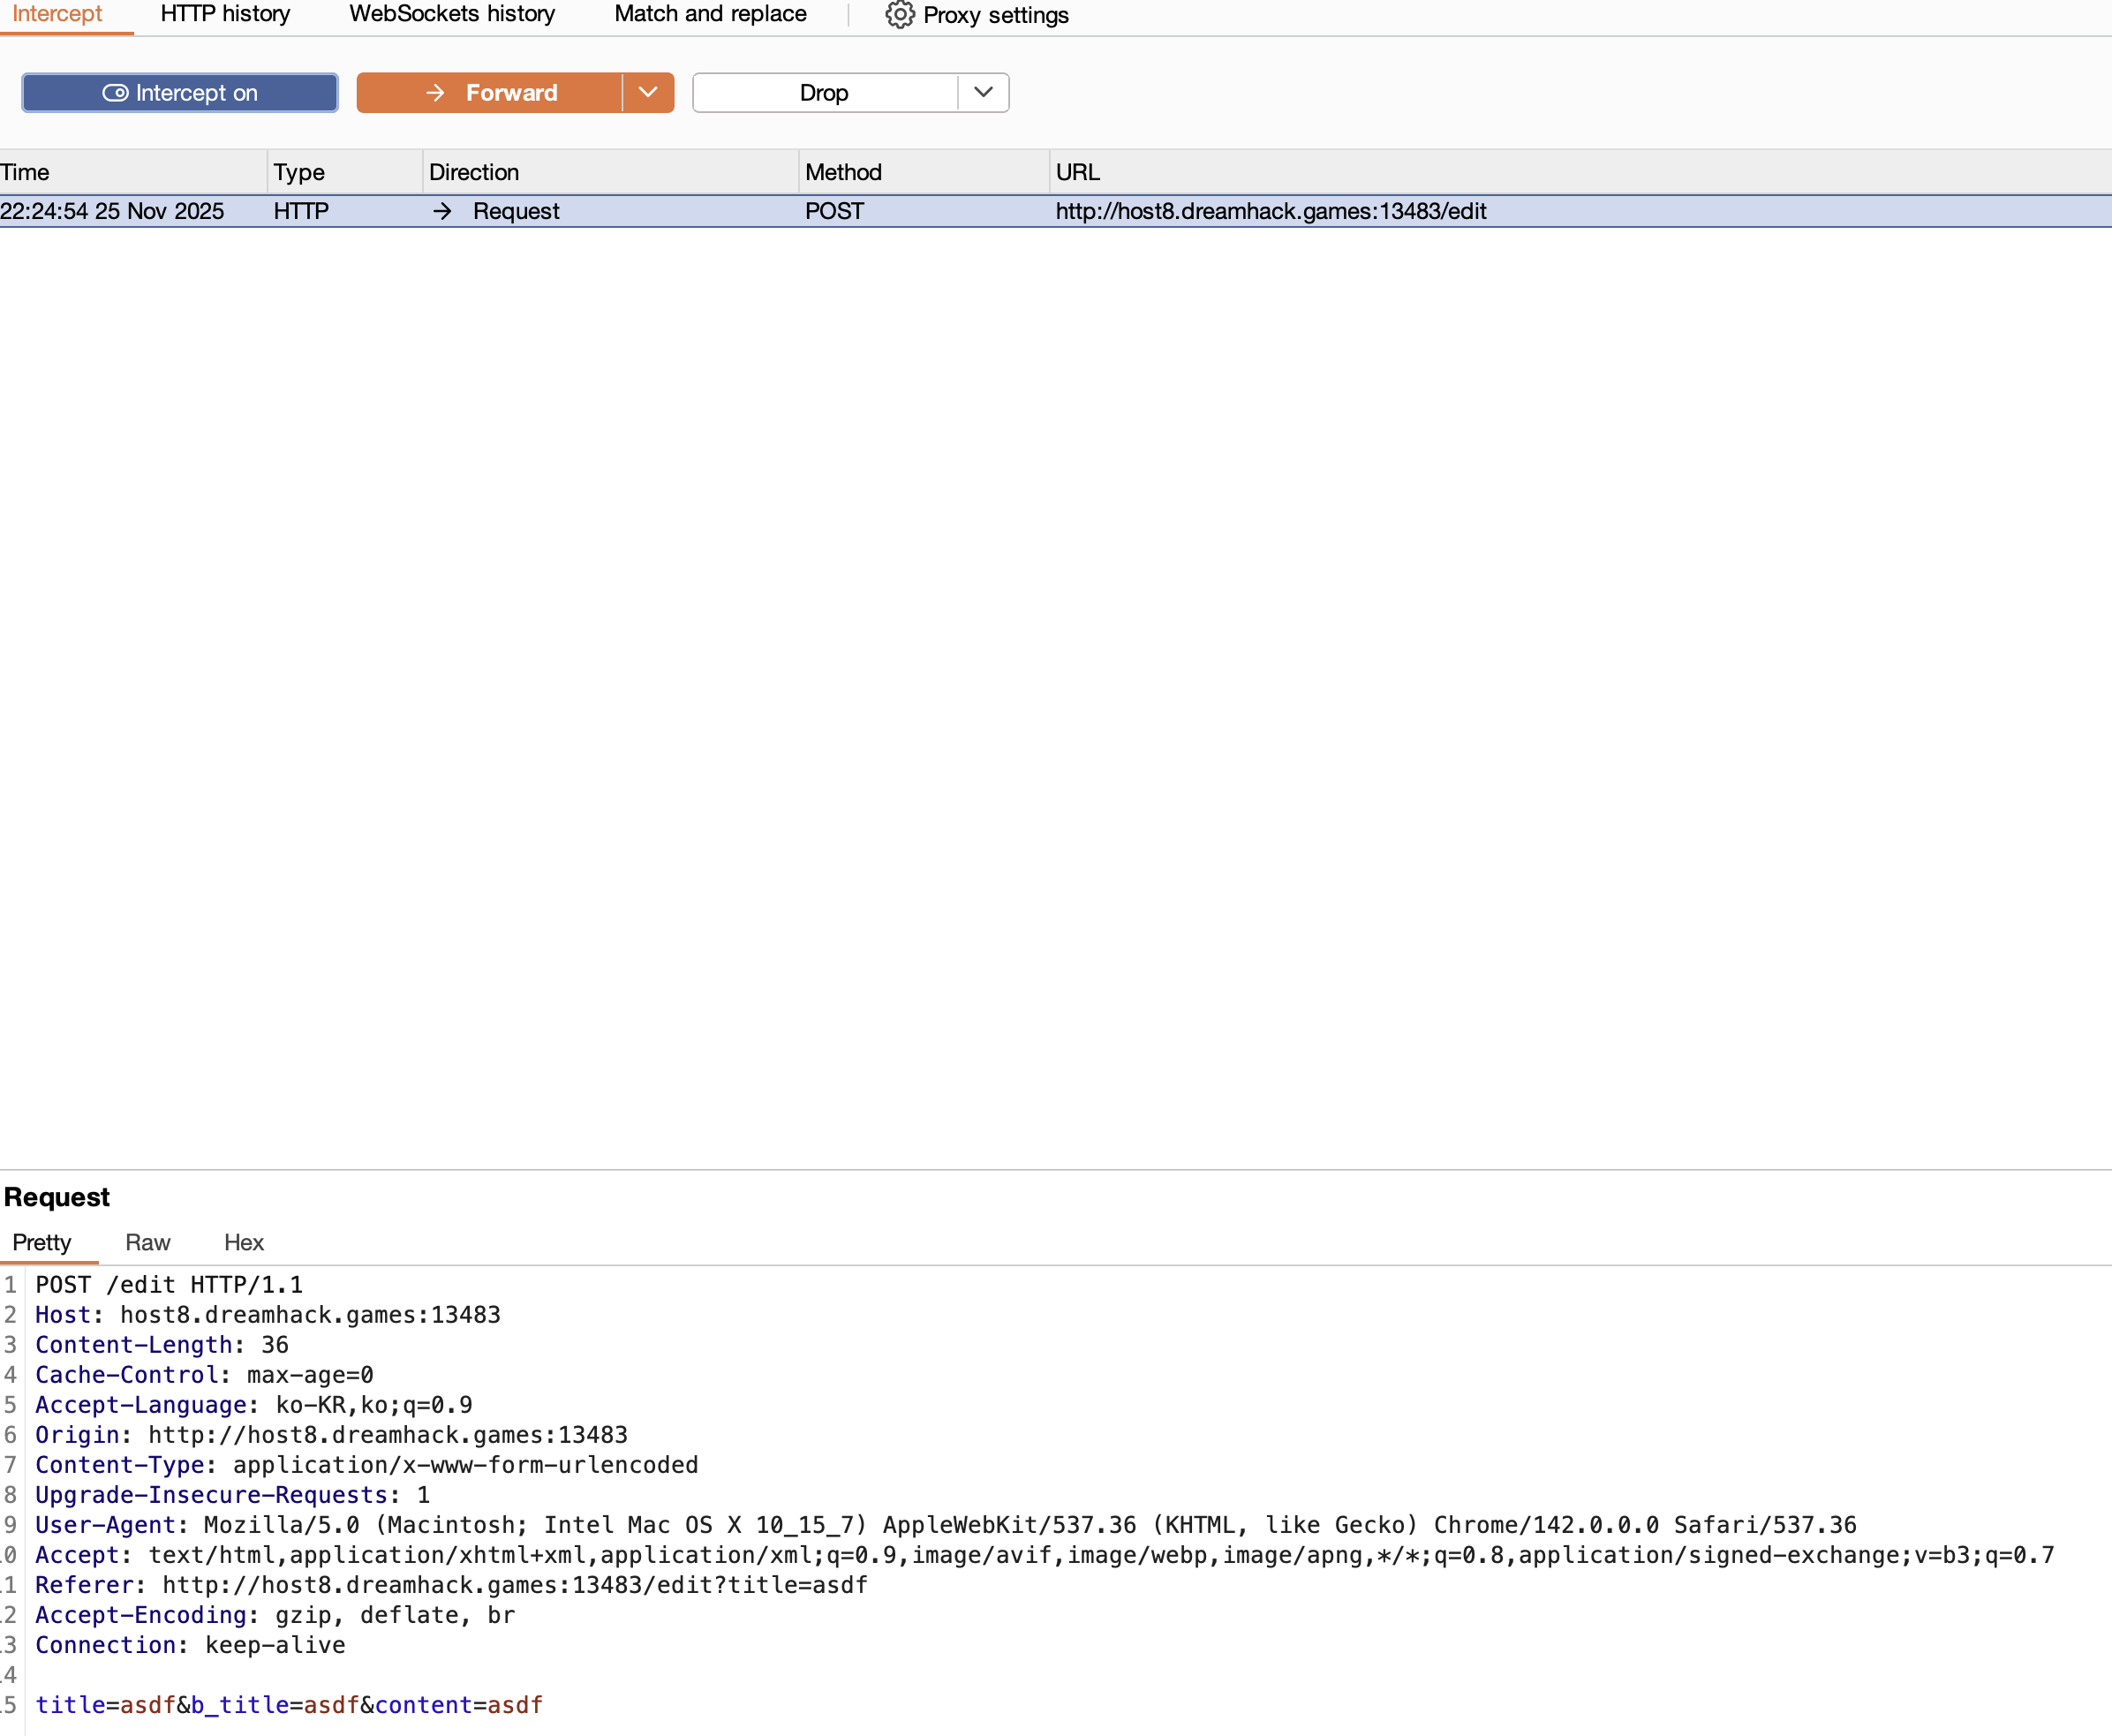Expand the Forward button dropdown arrow
Image resolution: width=2112 pixels, height=1736 pixels.
648,93
